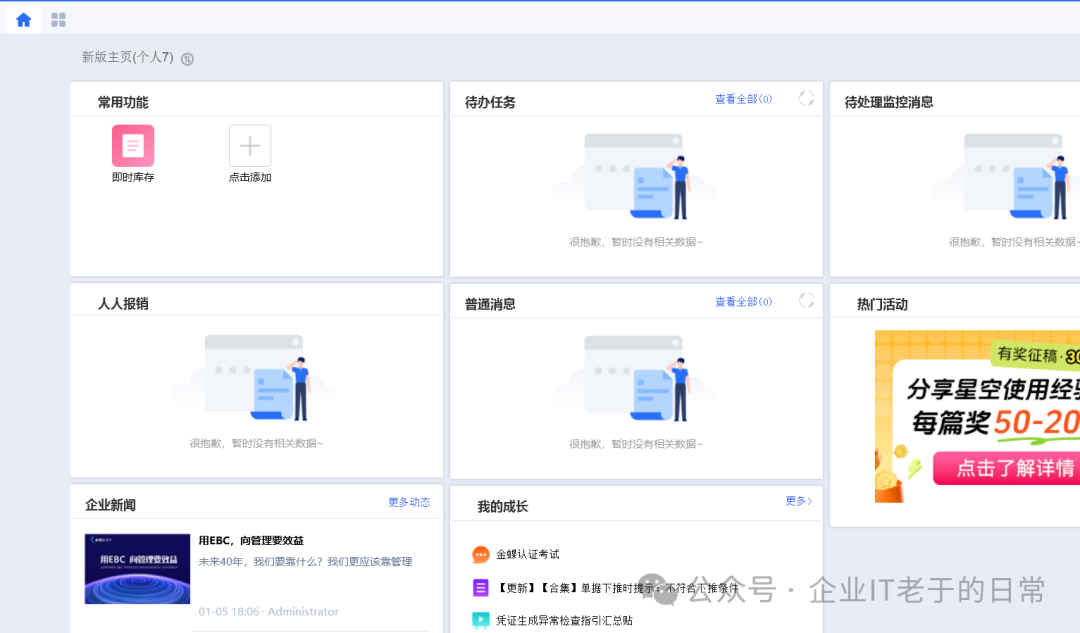The width and height of the screenshot is (1080, 633).
Task: Open the 即时库存 app icon
Action: click(x=133, y=145)
